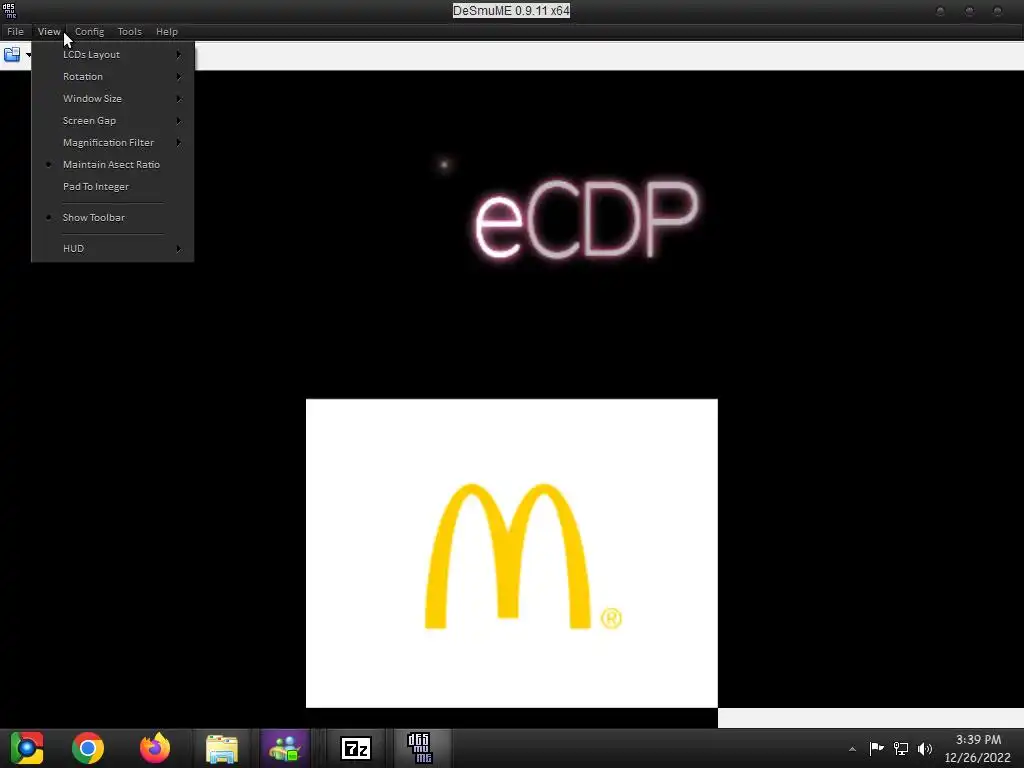Expand the Open ROM dropdown arrow
The height and width of the screenshot is (768, 1024).
pos(28,55)
